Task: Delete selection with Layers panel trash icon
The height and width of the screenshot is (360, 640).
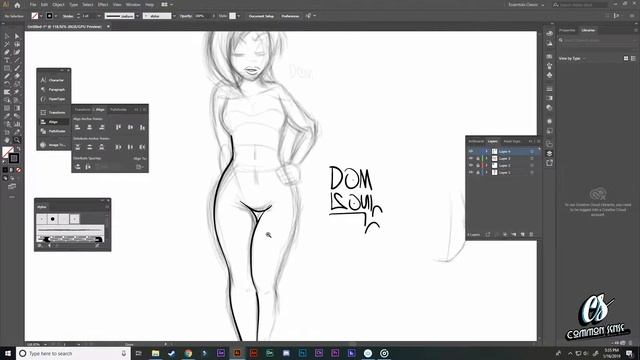Action: pyautogui.click(x=531, y=234)
